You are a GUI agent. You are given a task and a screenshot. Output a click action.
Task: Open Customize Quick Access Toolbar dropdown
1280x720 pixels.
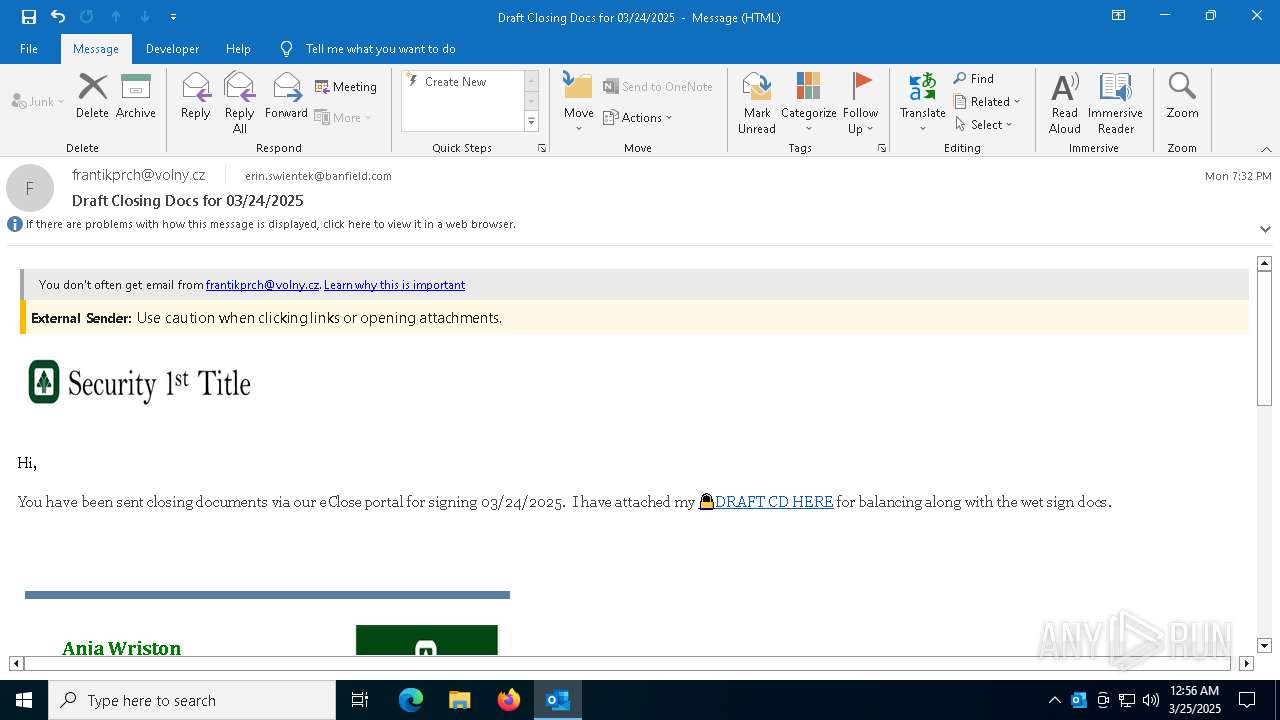coord(174,17)
